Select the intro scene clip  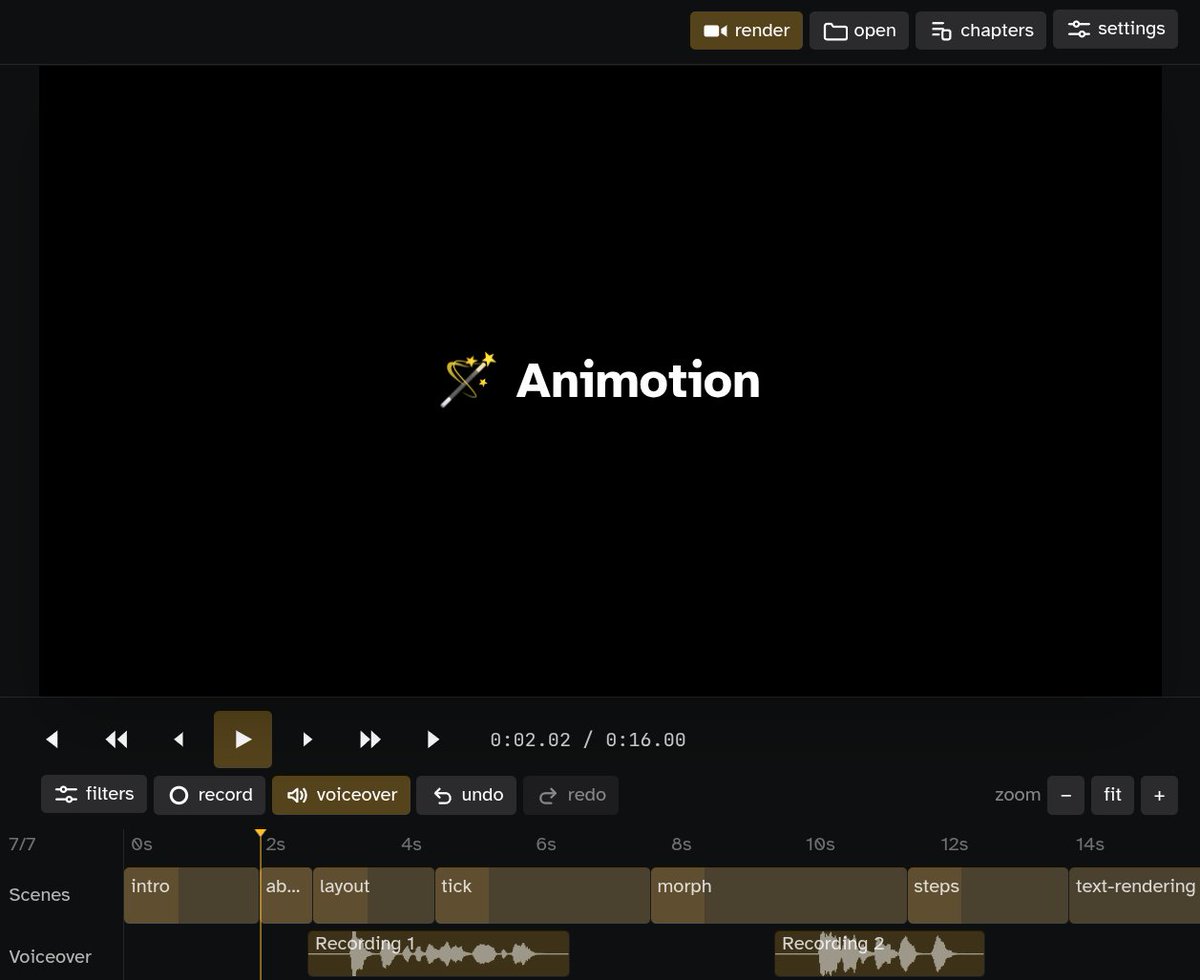click(191, 895)
